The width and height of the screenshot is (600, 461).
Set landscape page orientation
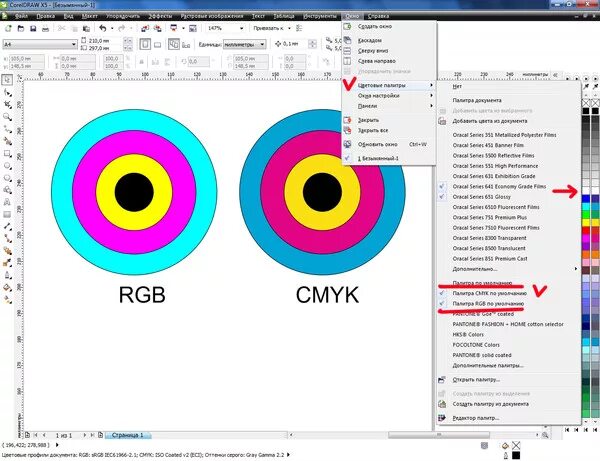point(157,44)
